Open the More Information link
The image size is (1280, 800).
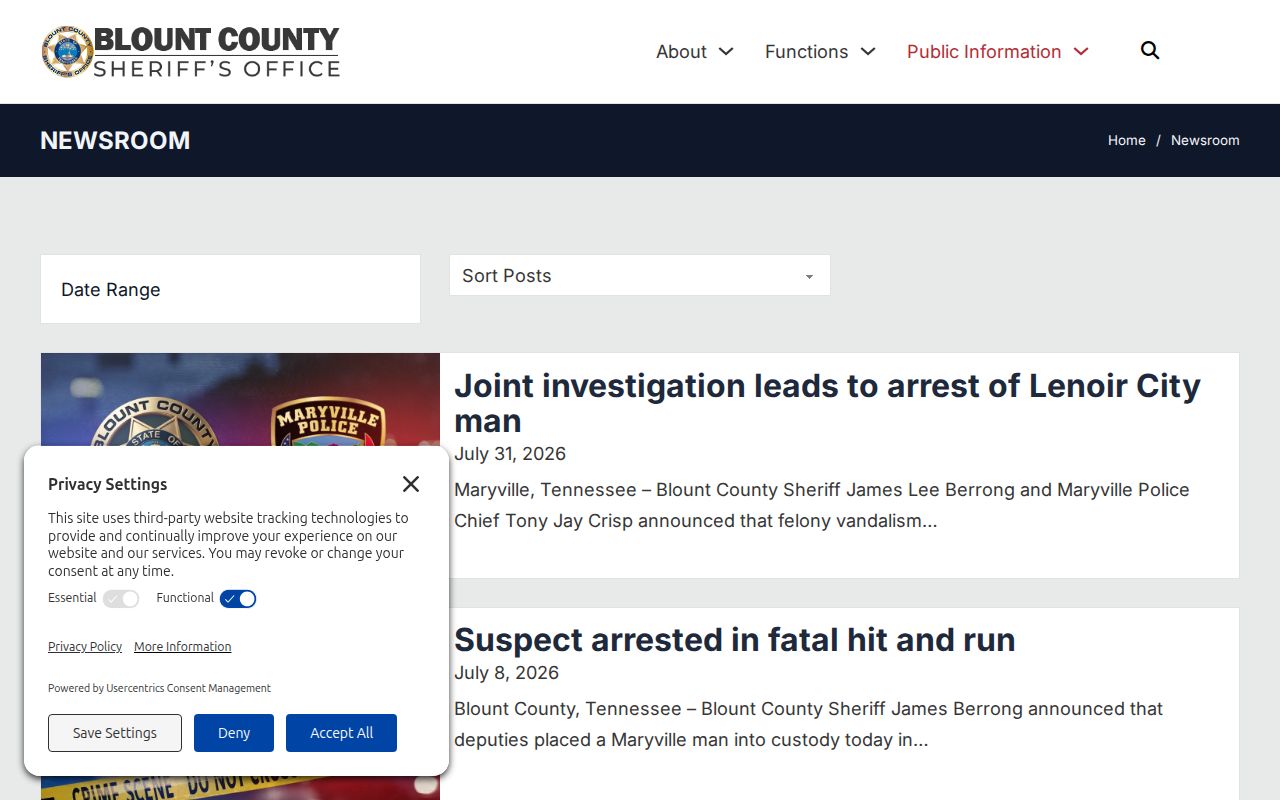[x=182, y=647]
